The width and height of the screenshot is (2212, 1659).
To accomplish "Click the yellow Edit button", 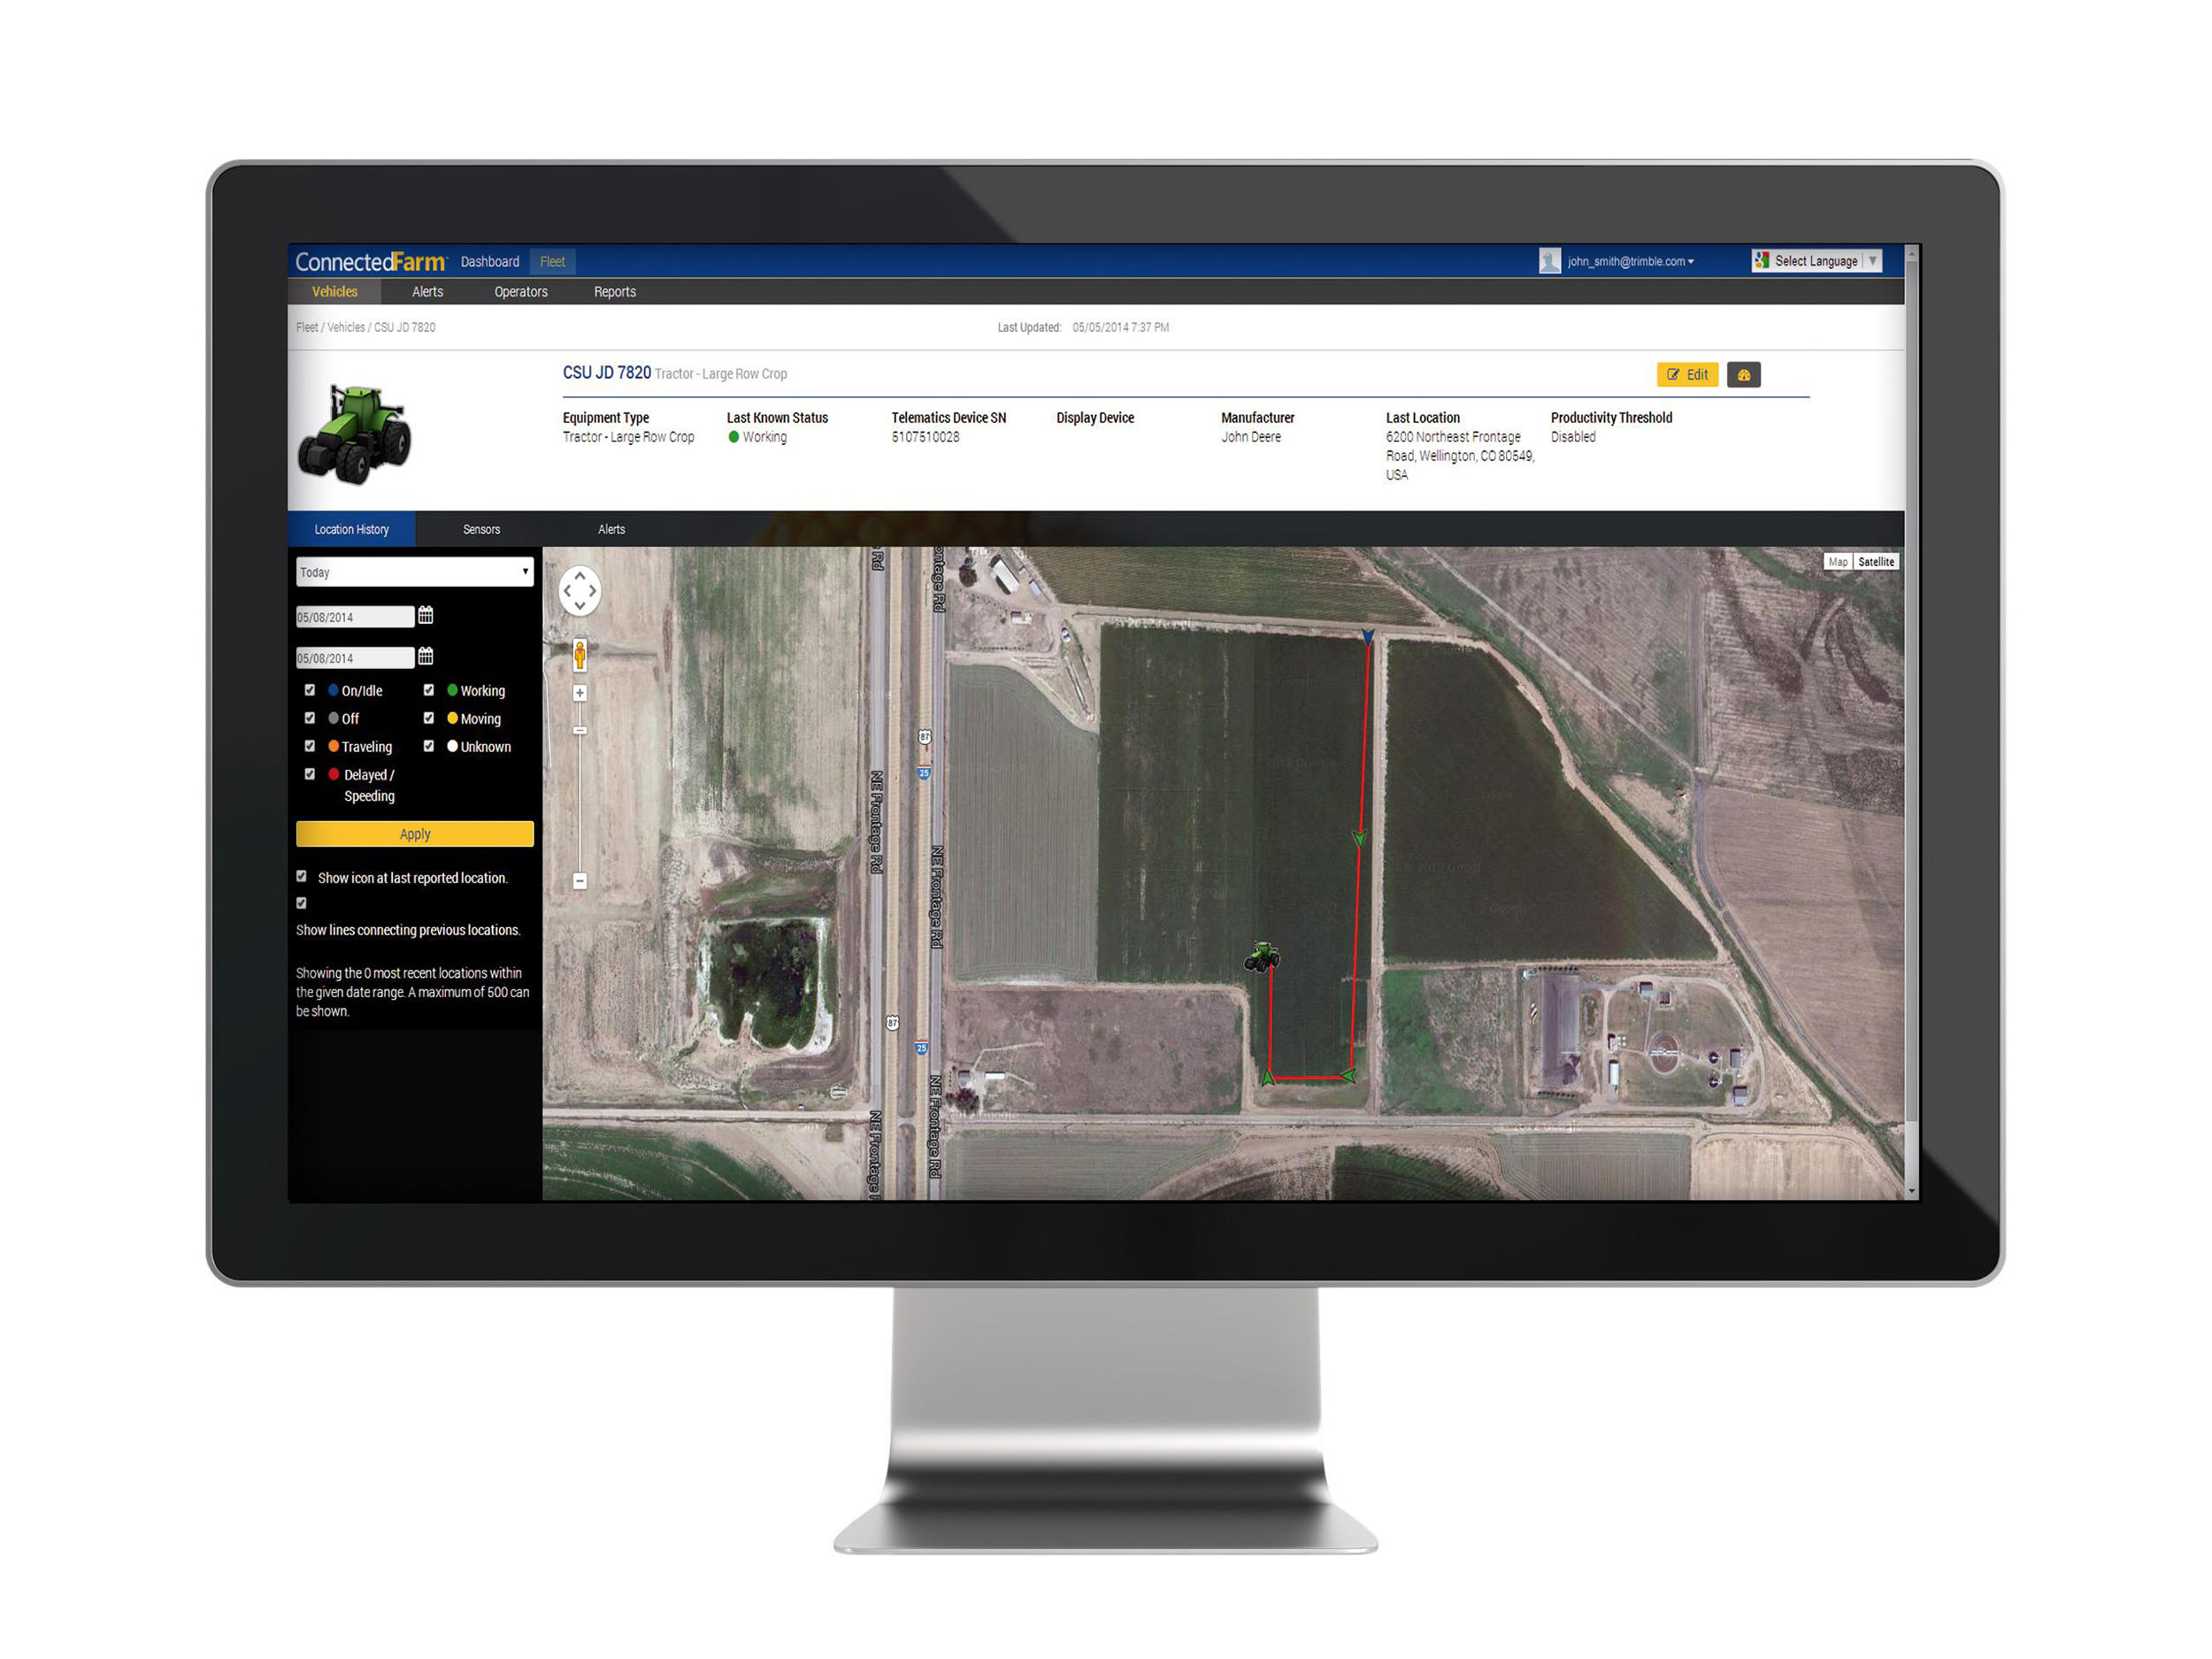I will (x=1687, y=375).
